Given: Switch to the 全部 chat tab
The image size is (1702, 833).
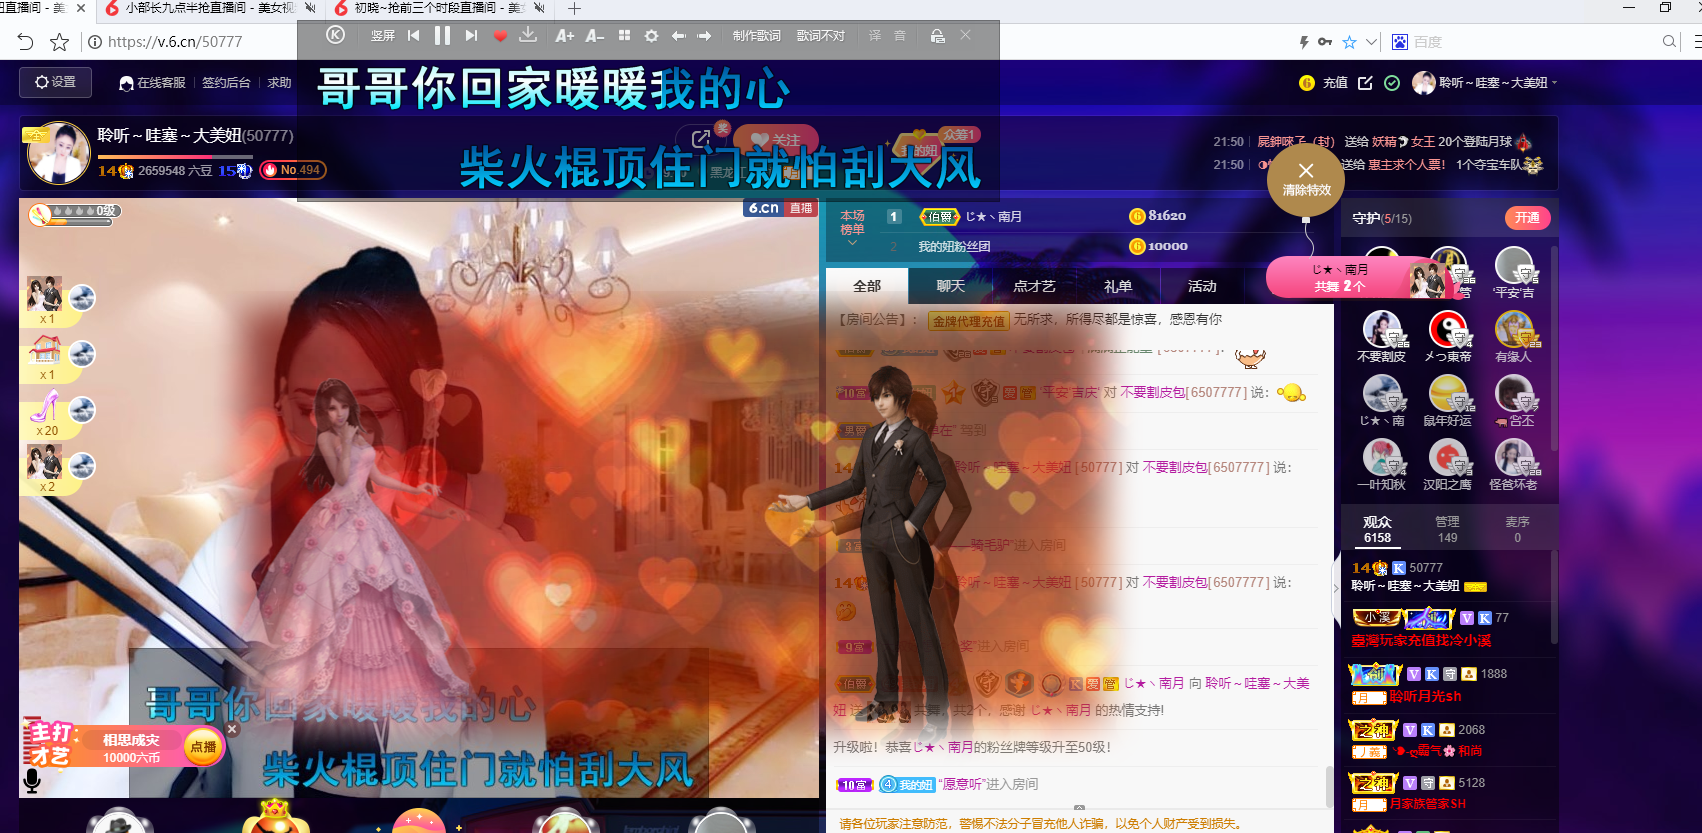Looking at the screenshot, I should pos(867,286).
